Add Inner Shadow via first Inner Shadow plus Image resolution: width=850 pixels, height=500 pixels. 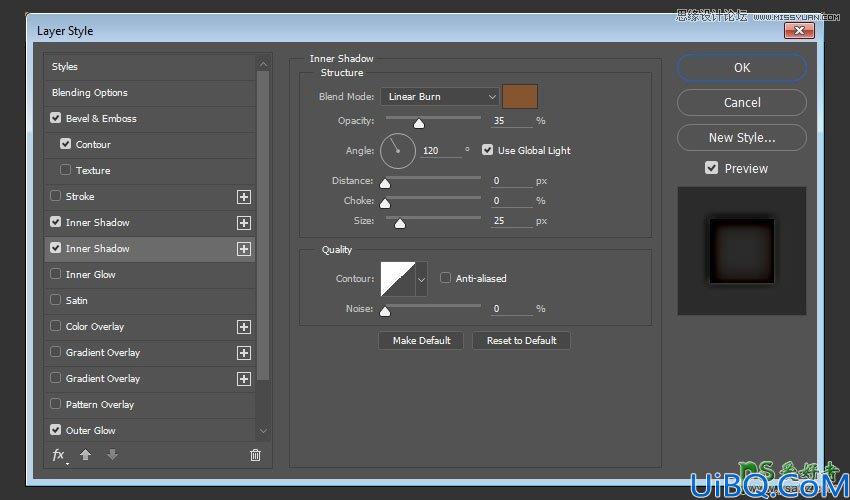click(244, 223)
